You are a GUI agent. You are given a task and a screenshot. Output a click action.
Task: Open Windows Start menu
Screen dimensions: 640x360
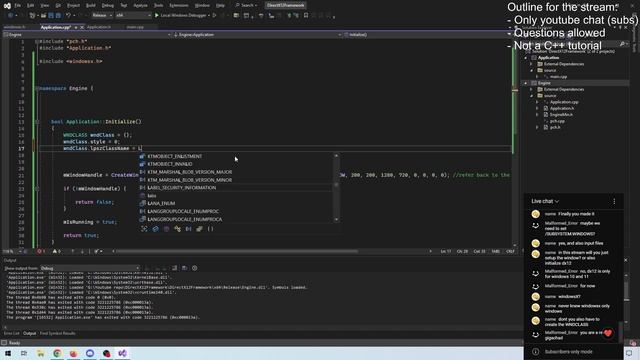coord(8,353)
